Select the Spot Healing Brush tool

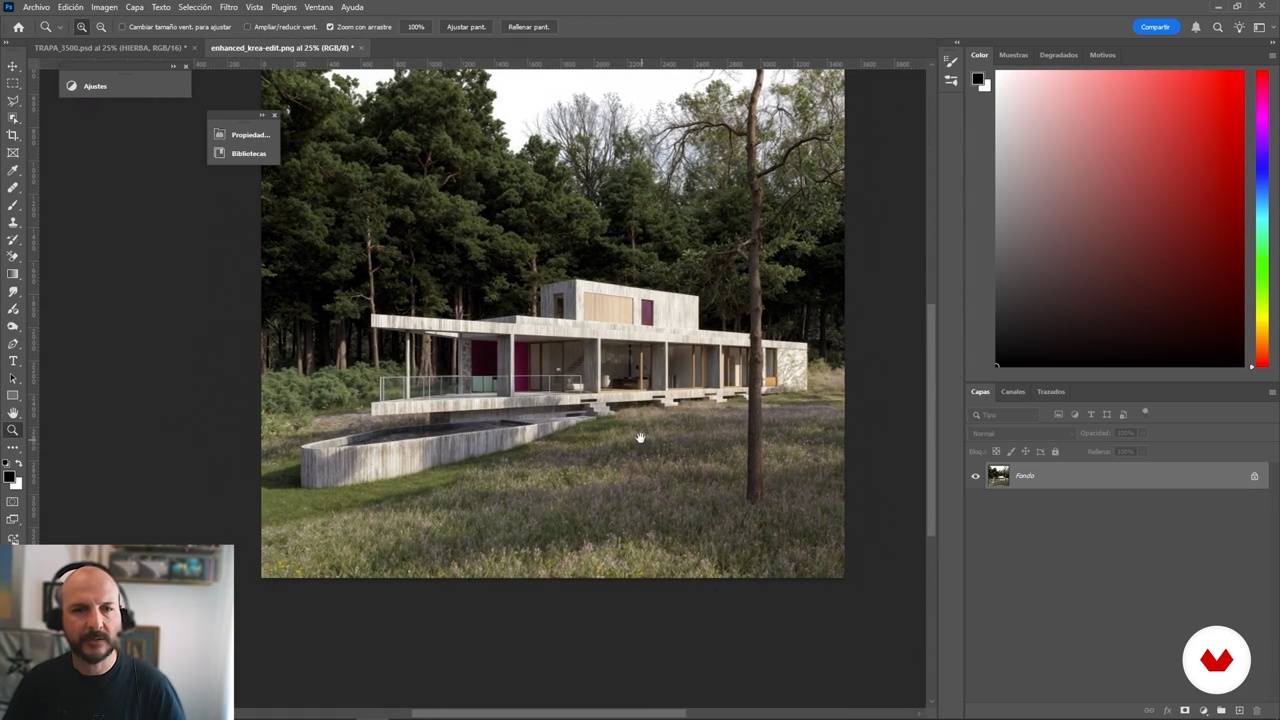pyautogui.click(x=13, y=187)
